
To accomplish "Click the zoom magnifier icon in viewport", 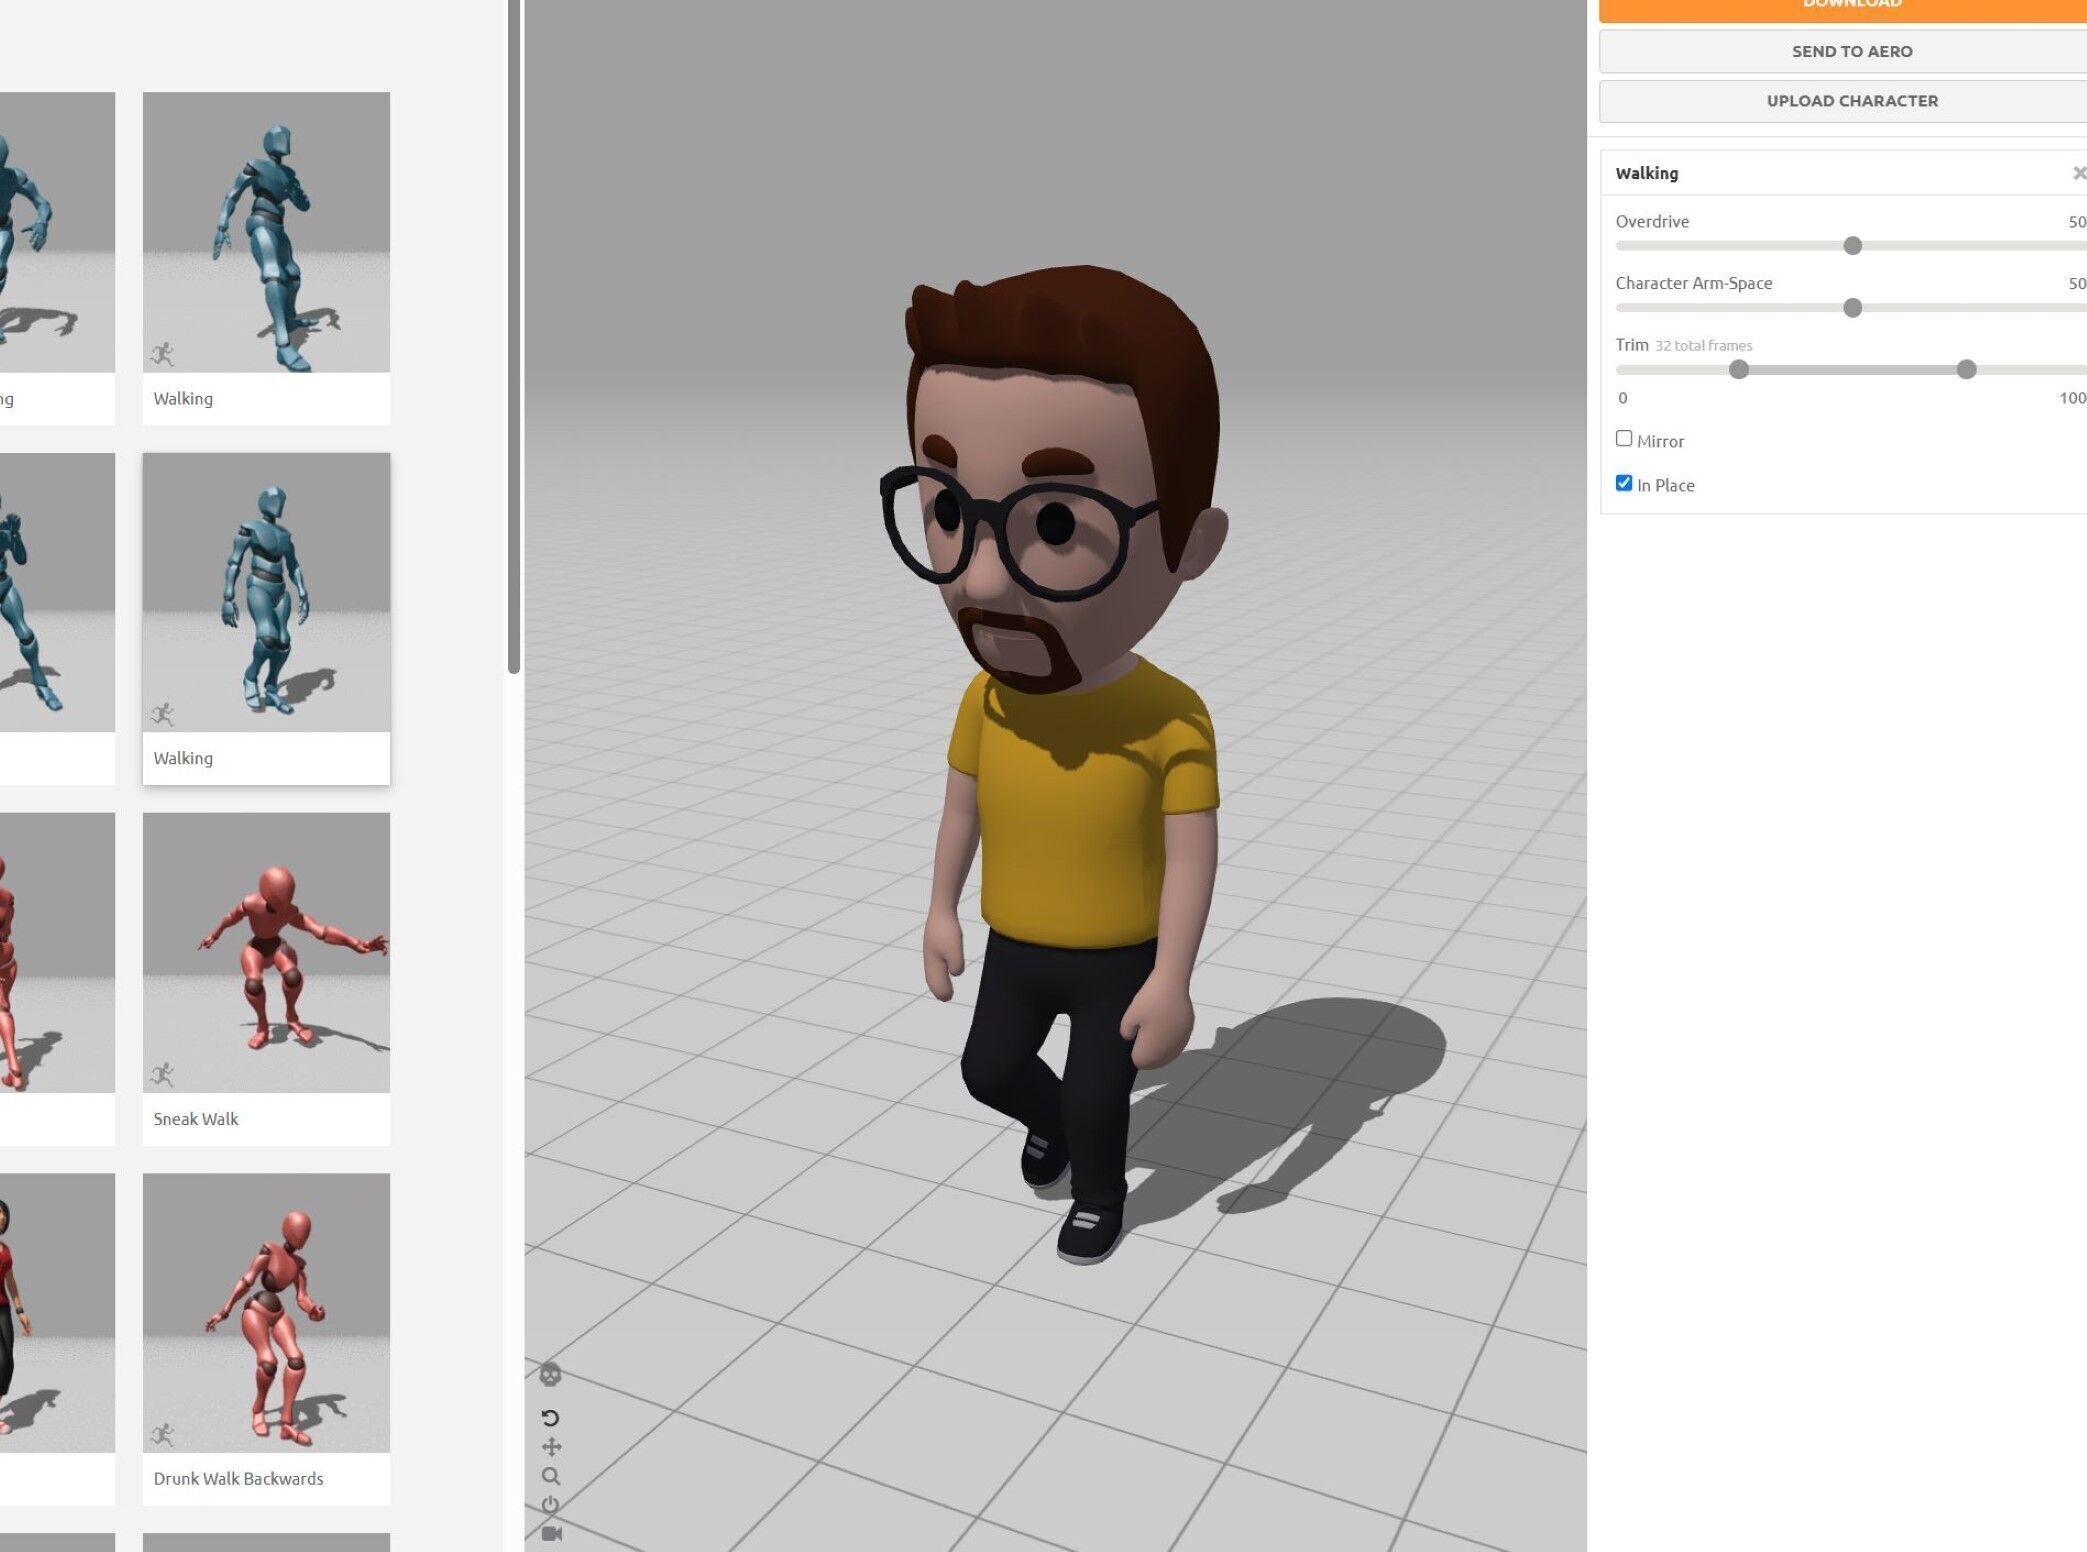I will [x=551, y=1476].
